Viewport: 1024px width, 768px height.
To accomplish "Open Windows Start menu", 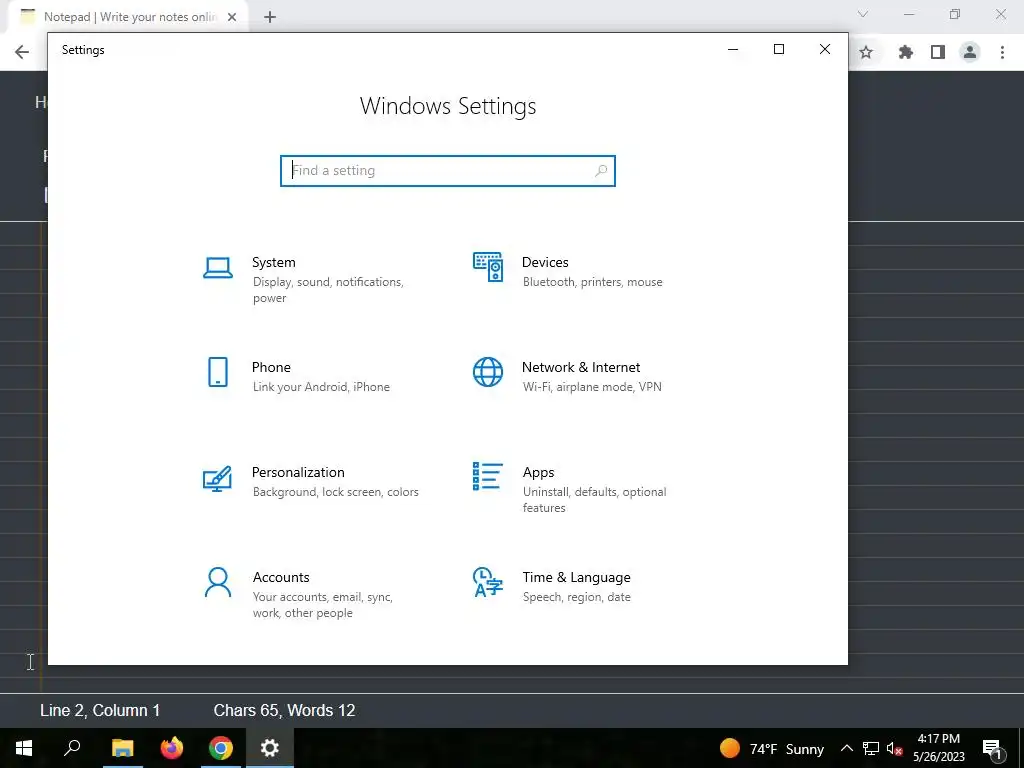I will (24, 748).
